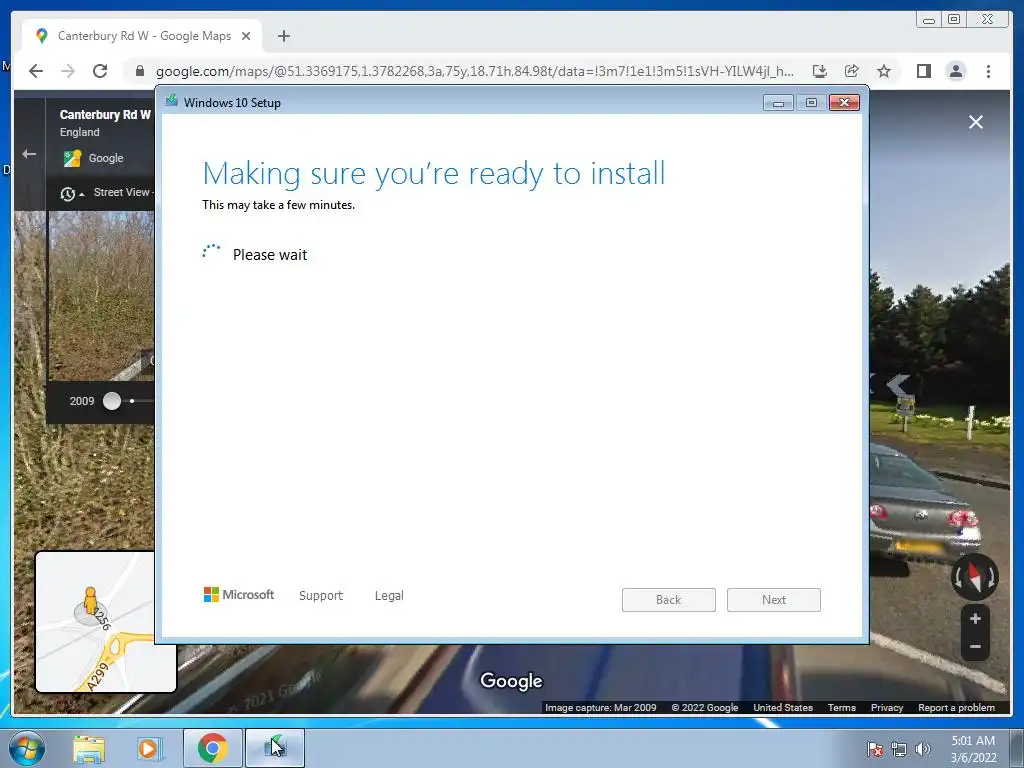Select the Canterbury Rd W - Google Maps tab
The image size is (1024, 768).
pyautogui.click(x=142, y=37)
